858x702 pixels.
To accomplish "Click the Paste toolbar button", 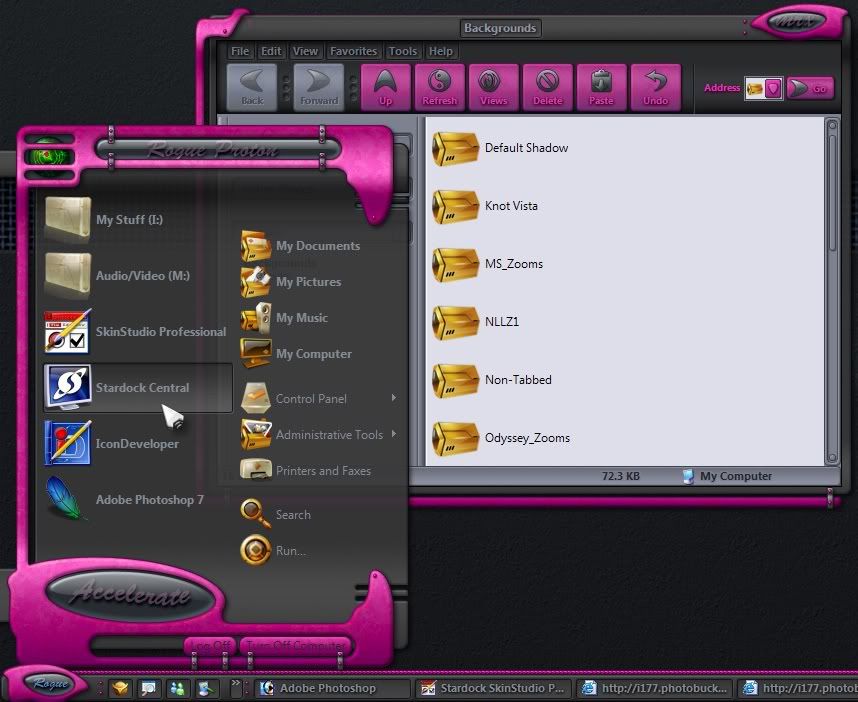I will (x=601, y=88).
